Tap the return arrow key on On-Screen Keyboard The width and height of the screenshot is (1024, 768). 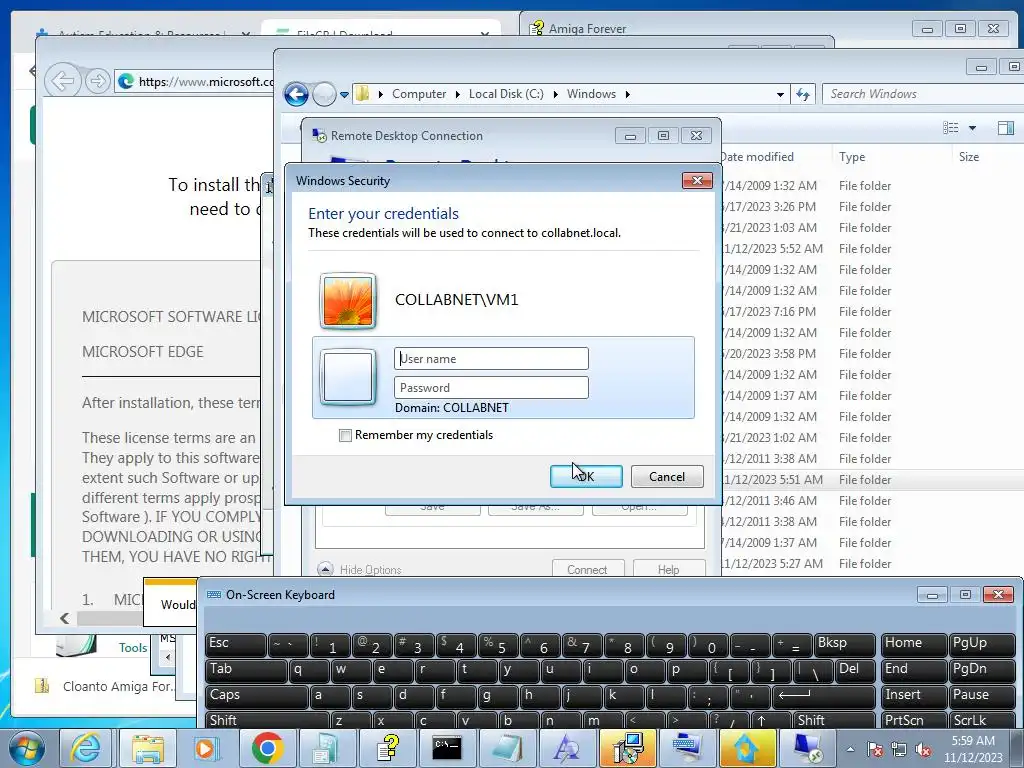[x=823, y=696]
